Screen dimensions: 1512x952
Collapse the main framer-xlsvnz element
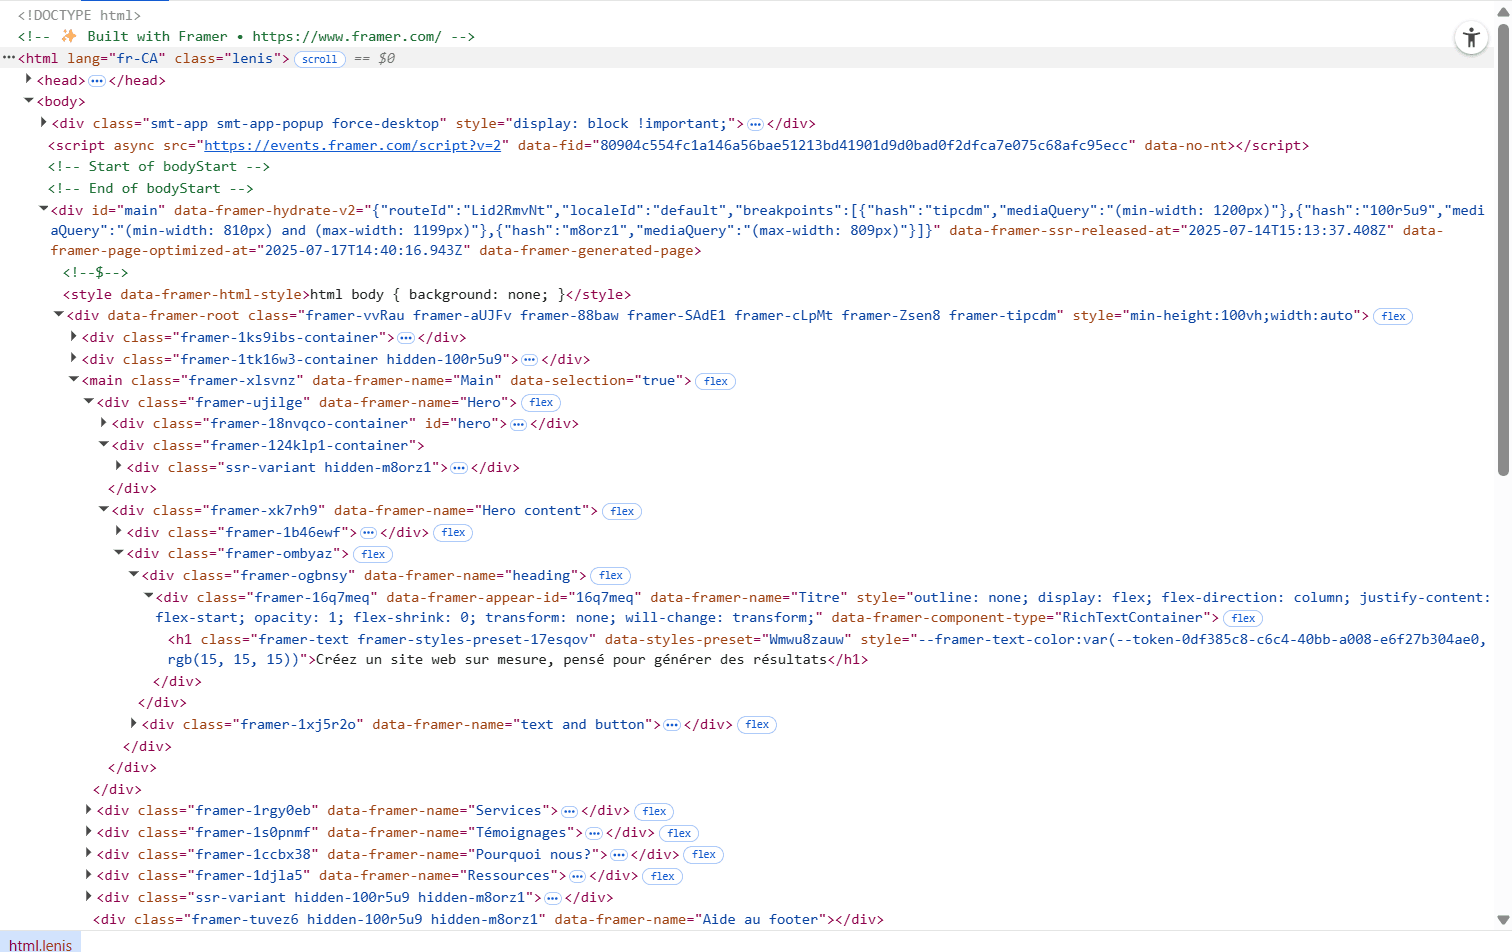tap(74, 380)
